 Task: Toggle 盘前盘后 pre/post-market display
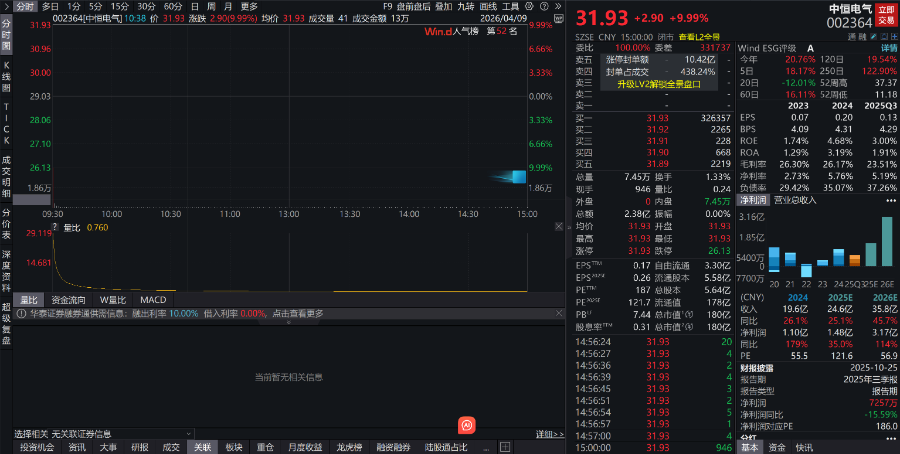[x=413, y=6]
